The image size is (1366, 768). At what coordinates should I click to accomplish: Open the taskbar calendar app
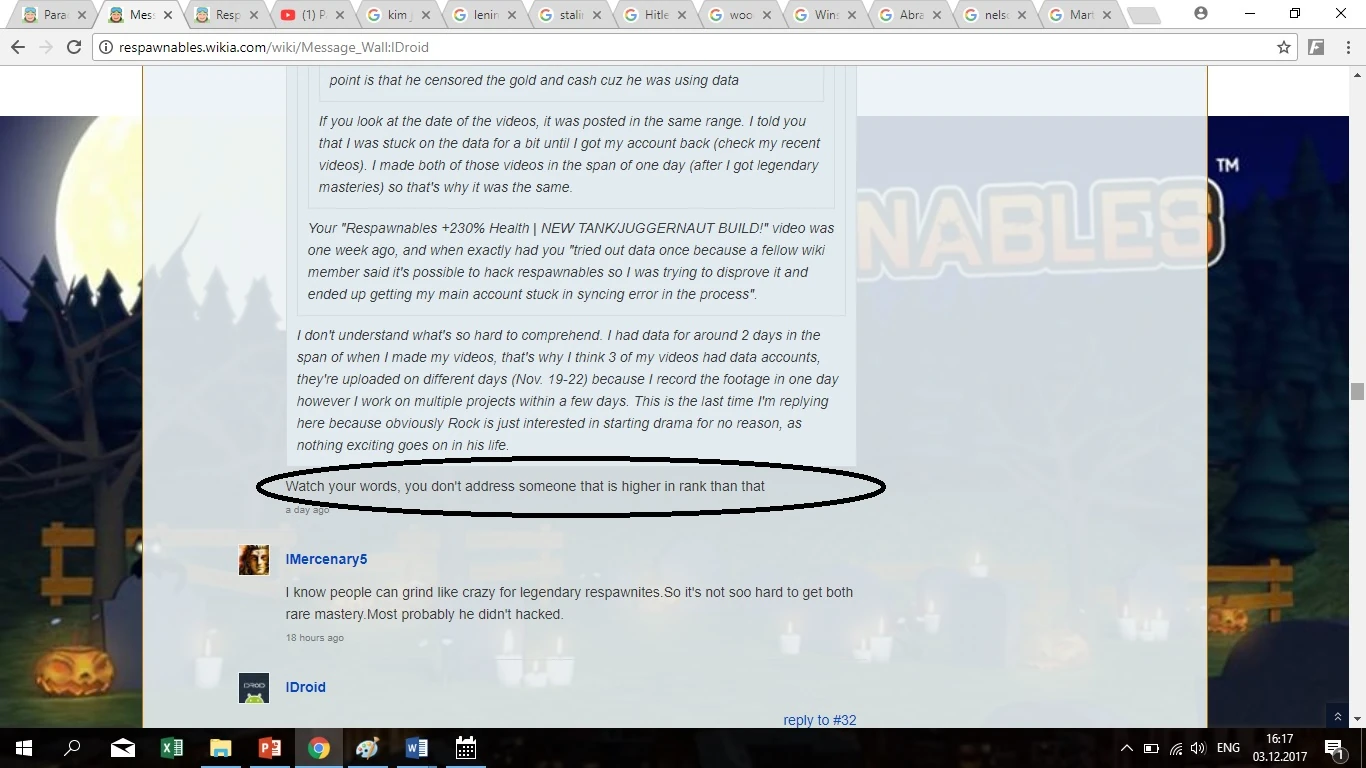click(466, 748)
